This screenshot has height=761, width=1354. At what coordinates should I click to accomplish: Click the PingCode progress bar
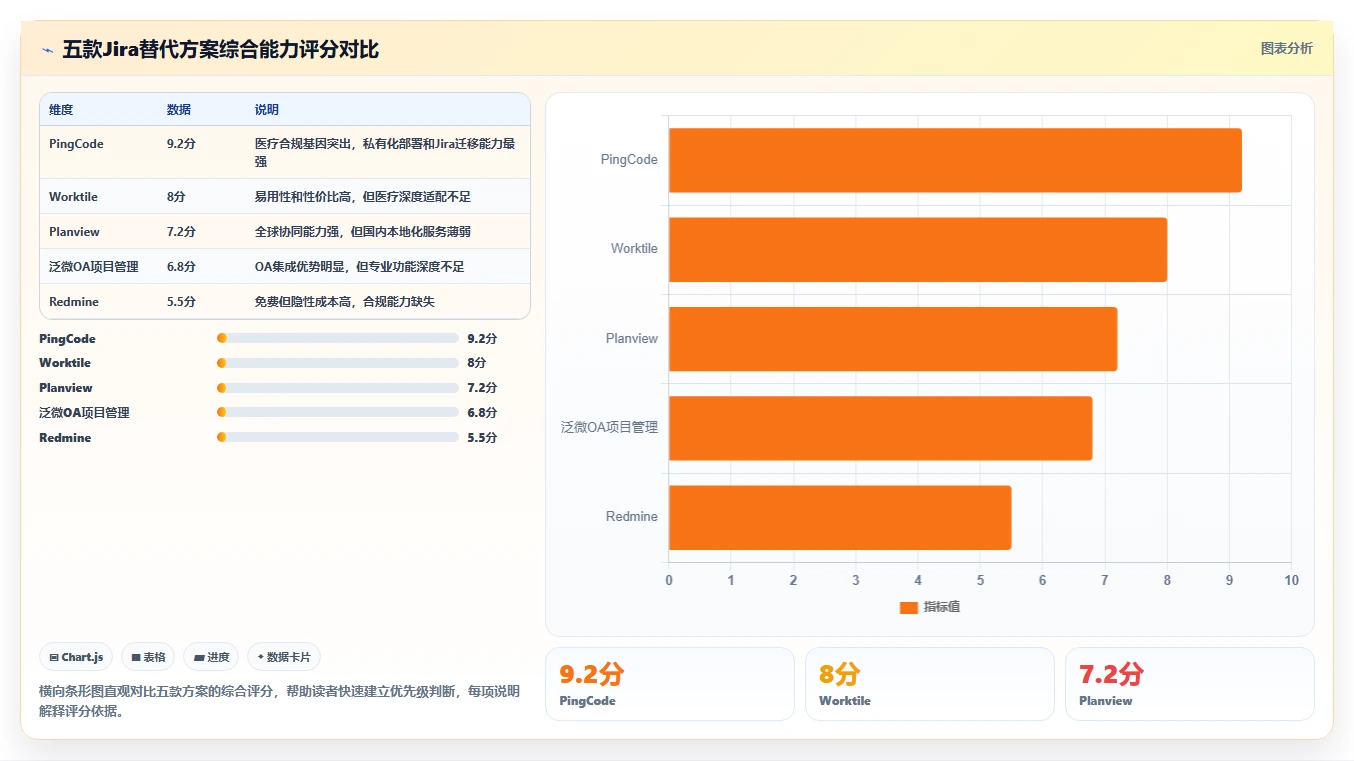pyautogui.click(x=337, y=338)
